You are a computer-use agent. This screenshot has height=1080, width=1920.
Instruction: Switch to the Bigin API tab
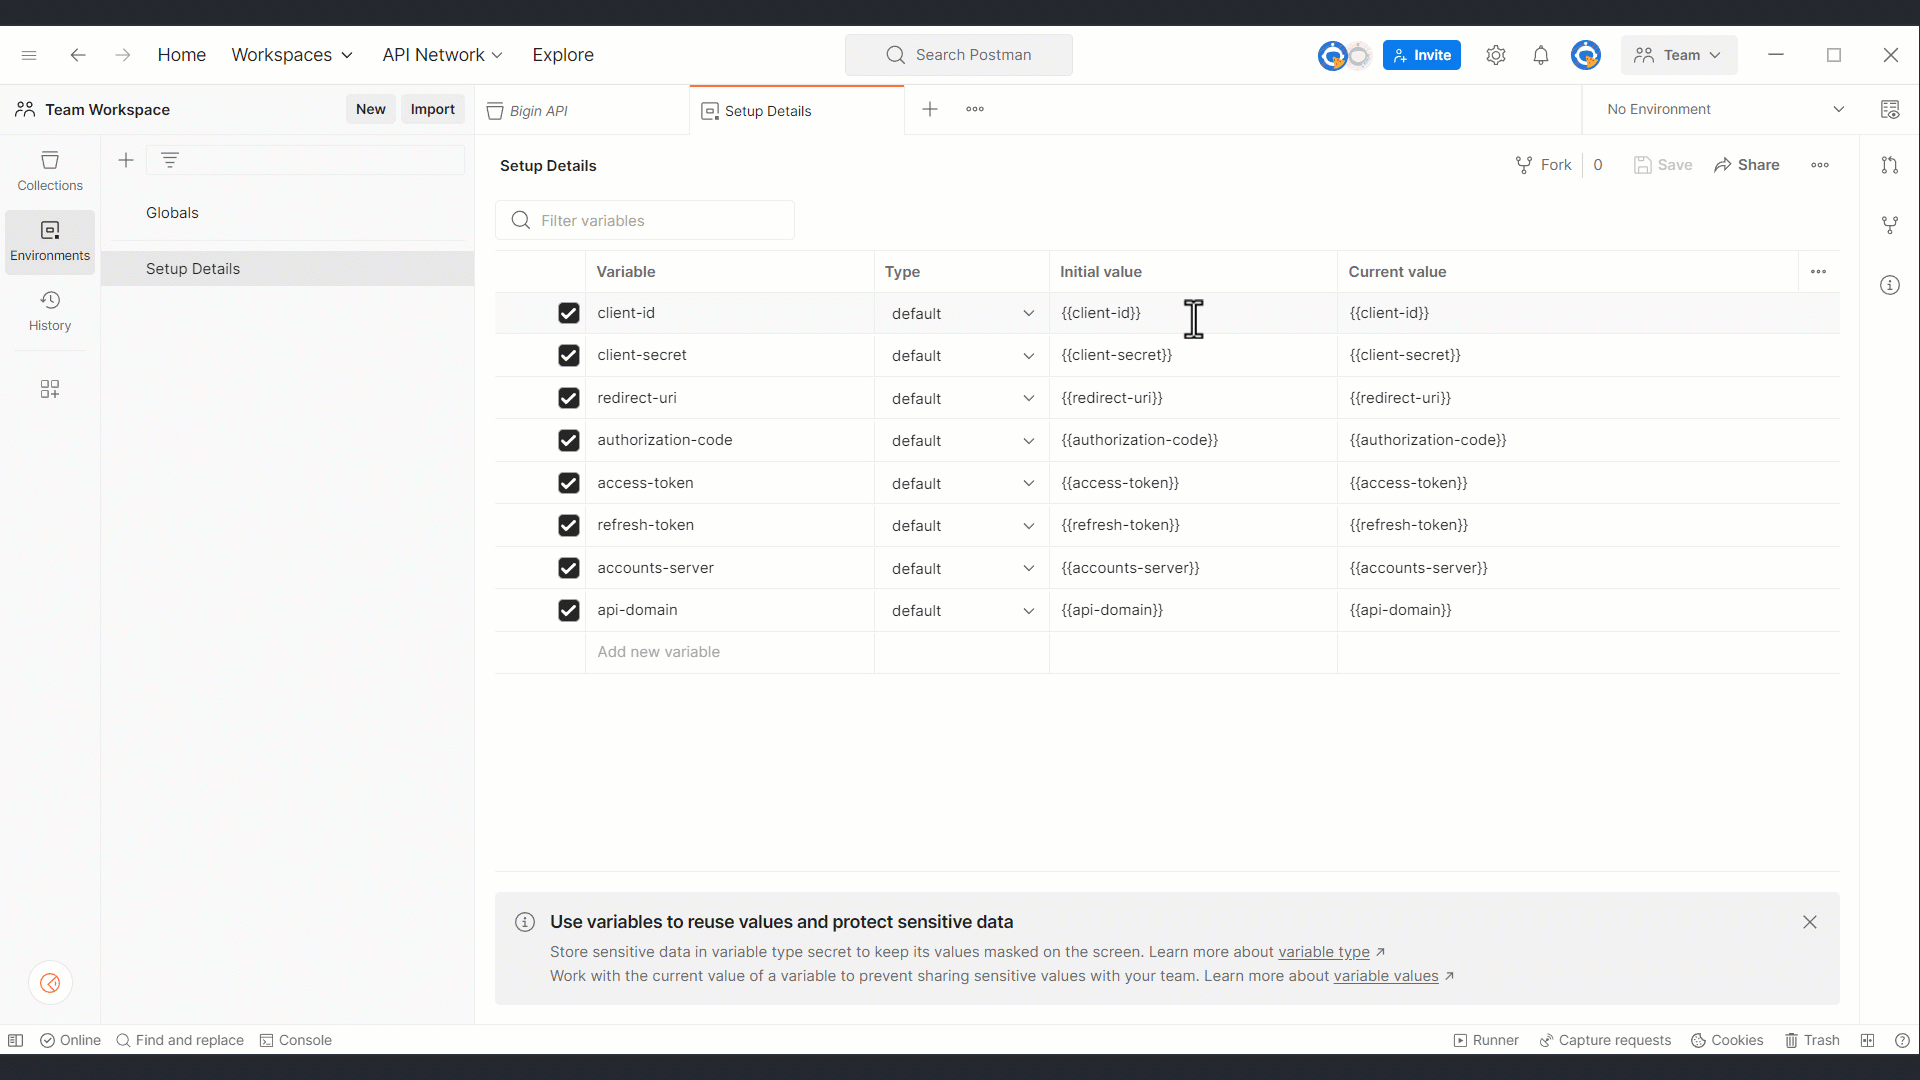pyautogui.click(x=540, y=110)
